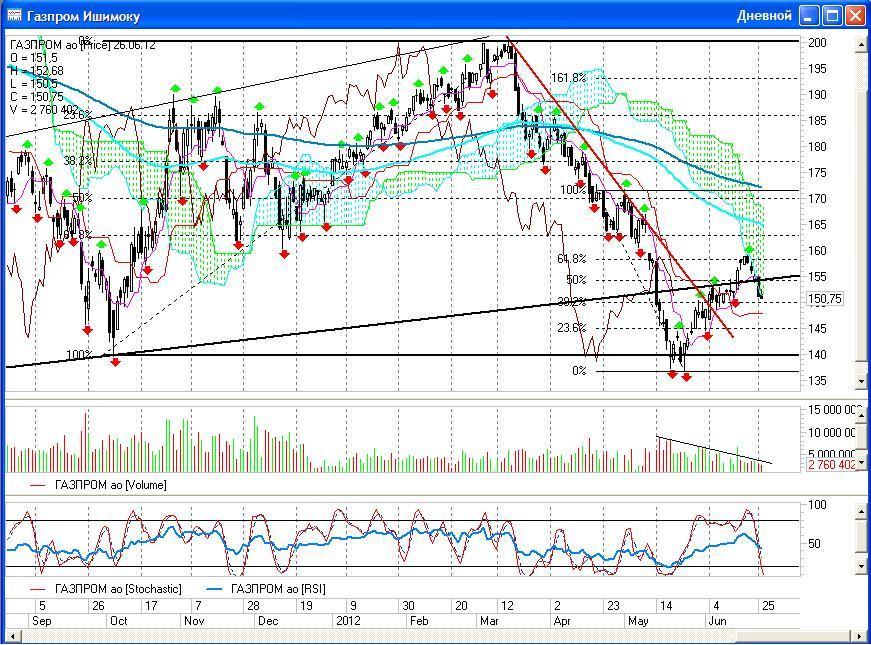Minimize the Газпром Ишимоку chart window
This screenshot has width=871, height=645.
(x=809, y=16)
